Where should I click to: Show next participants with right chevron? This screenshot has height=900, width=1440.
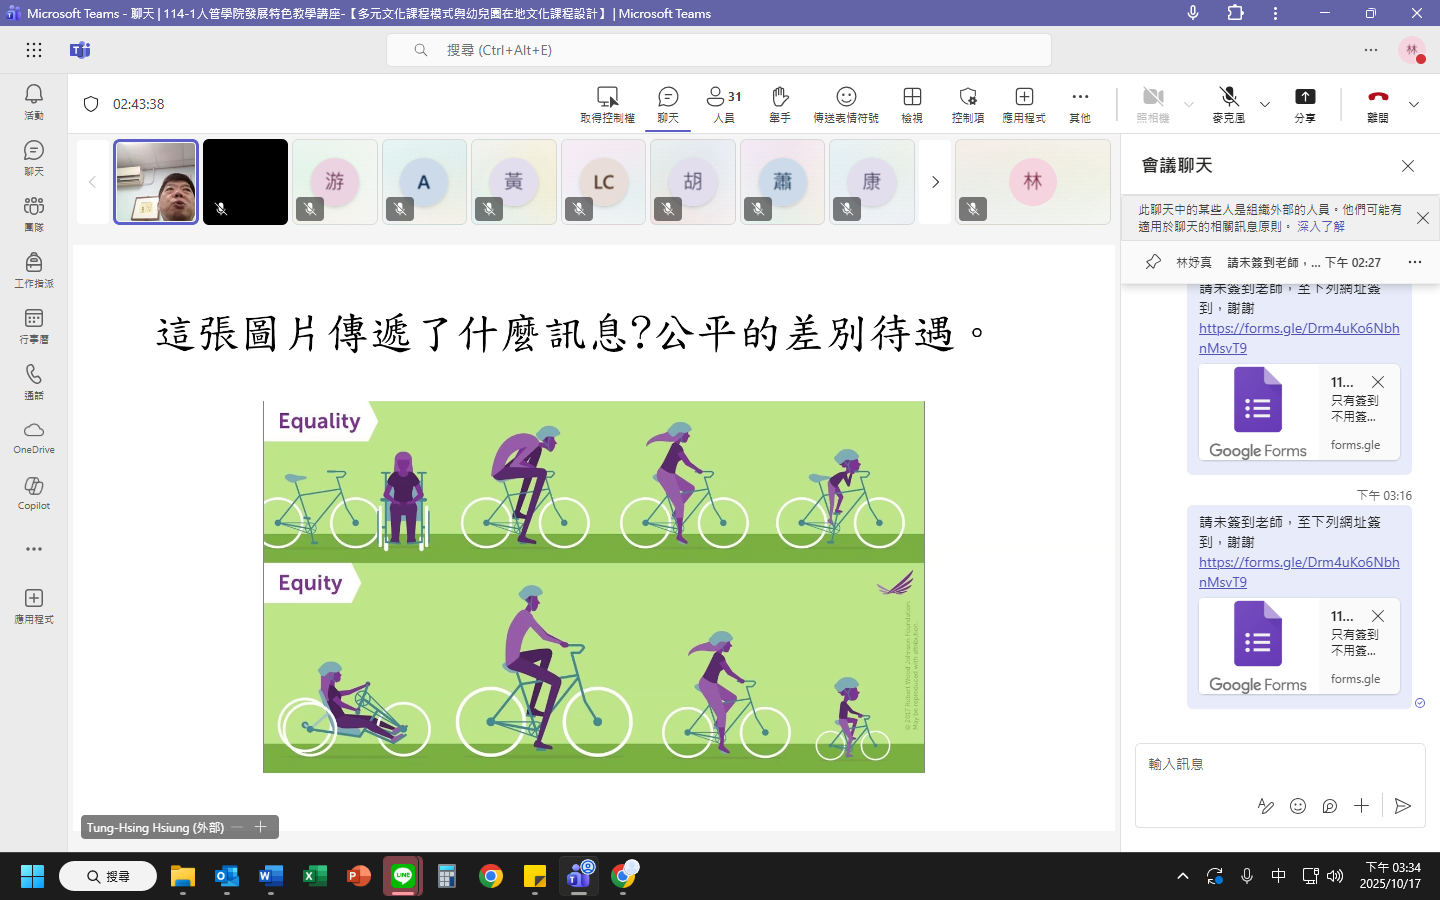tap(935, 182)
